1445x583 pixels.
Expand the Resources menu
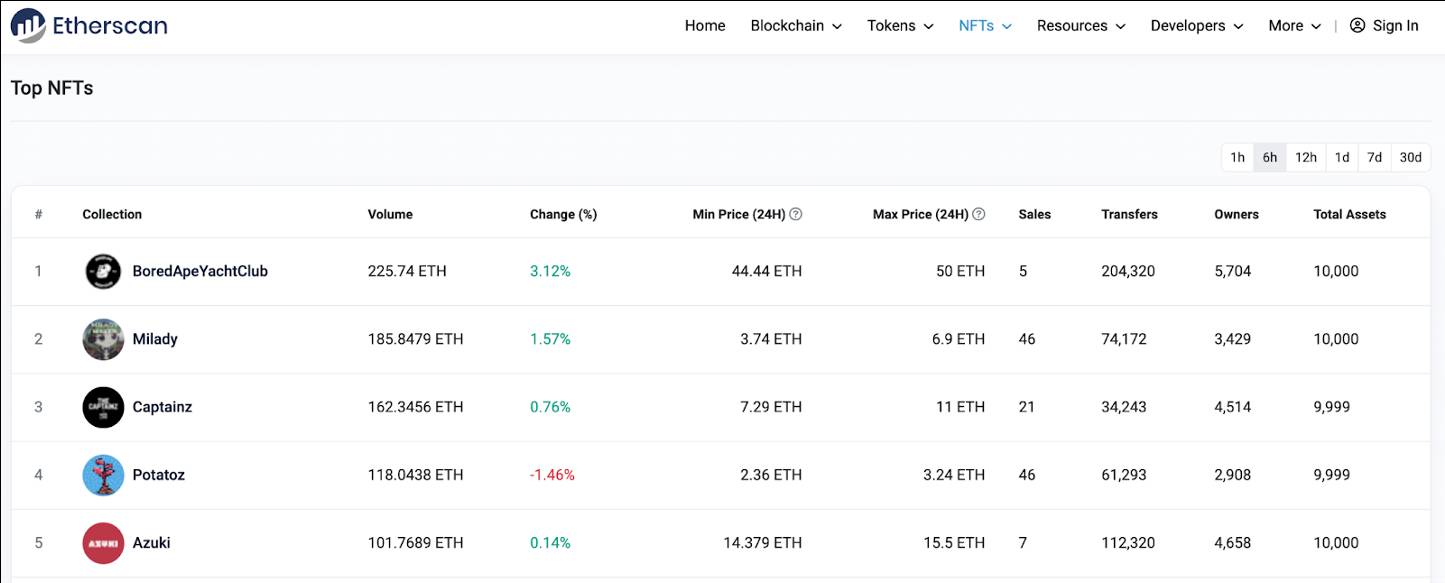(x=1081, y=26)
